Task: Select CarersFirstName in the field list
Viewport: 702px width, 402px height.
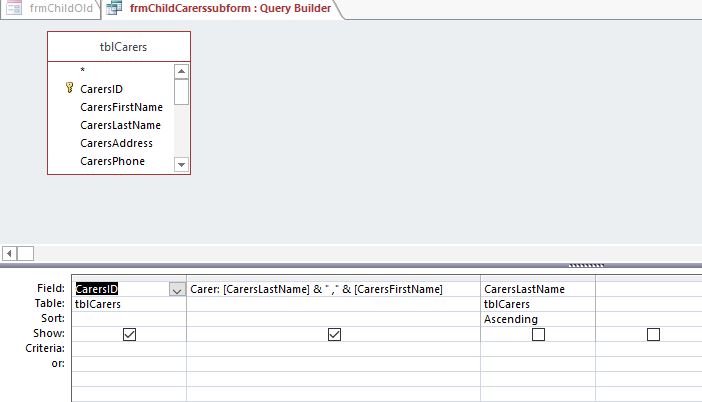Action: point(121,107)
